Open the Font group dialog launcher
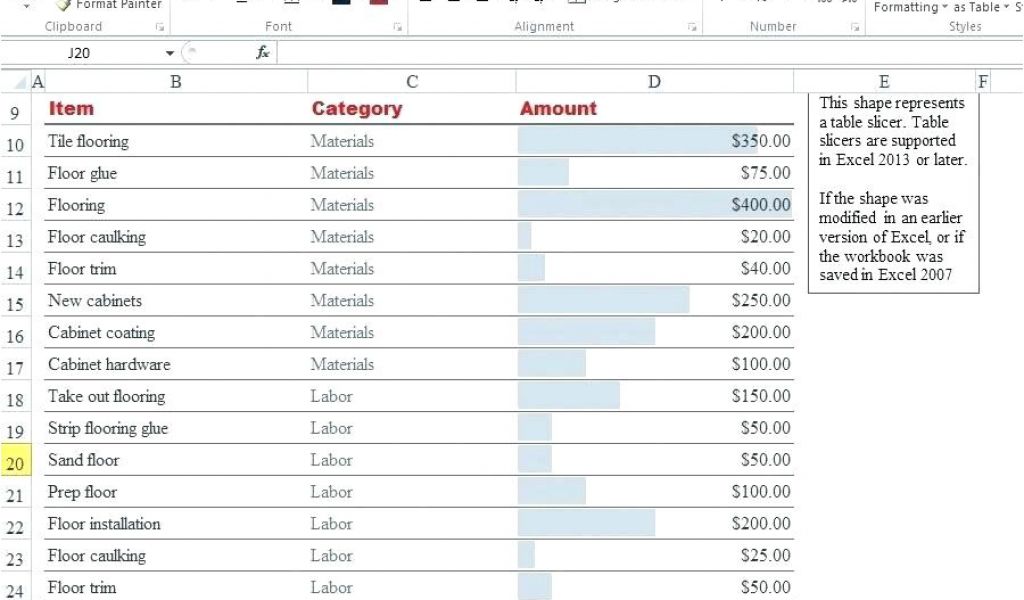The image size is (1024, 600). [398, 27]
